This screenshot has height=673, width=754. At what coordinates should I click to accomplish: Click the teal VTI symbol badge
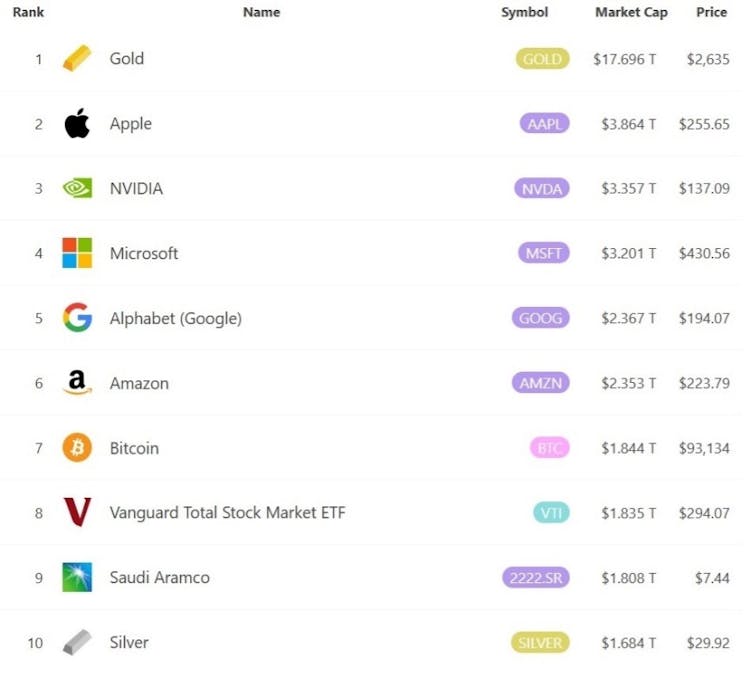[551, 512]
